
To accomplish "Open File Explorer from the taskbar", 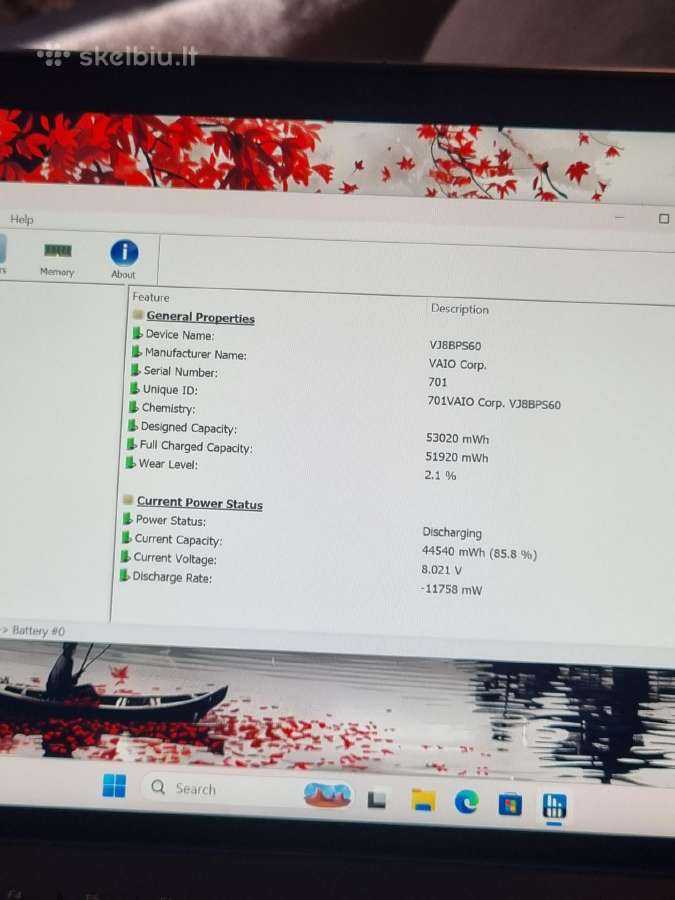I will coord(424,801).
